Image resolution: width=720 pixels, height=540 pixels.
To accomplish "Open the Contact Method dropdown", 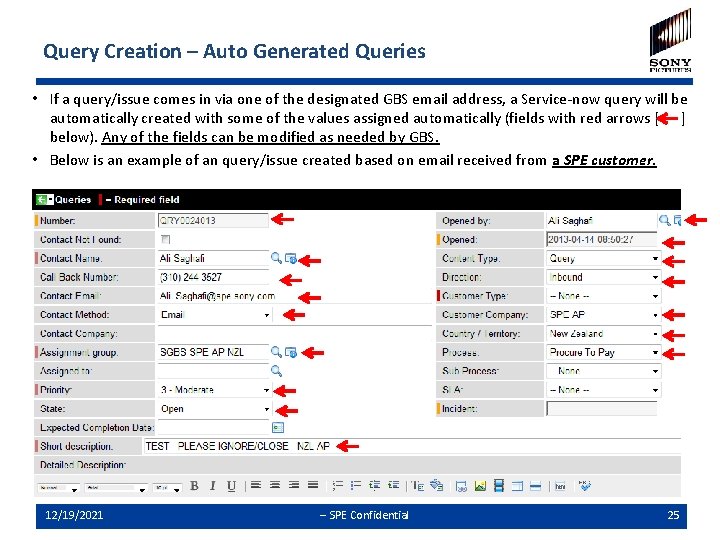I will click(214, 315).
